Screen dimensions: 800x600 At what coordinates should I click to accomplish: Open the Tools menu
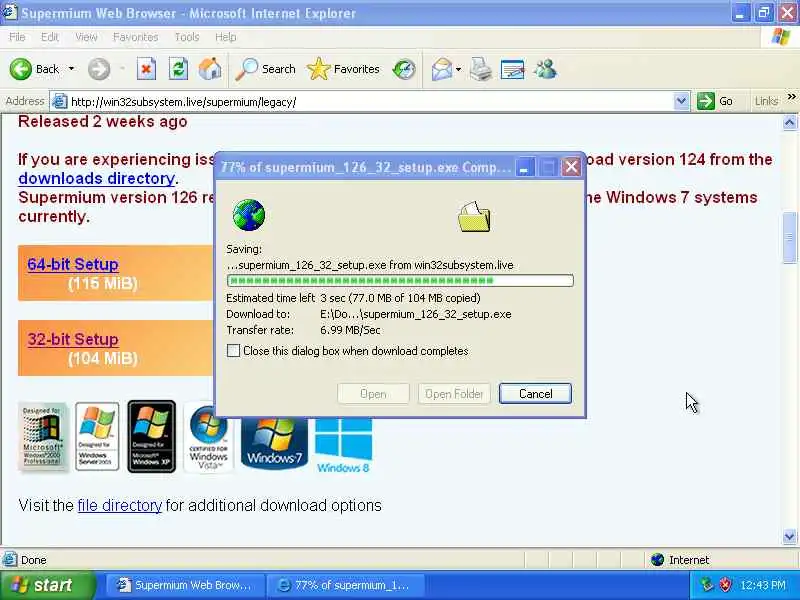click(187, 37)
